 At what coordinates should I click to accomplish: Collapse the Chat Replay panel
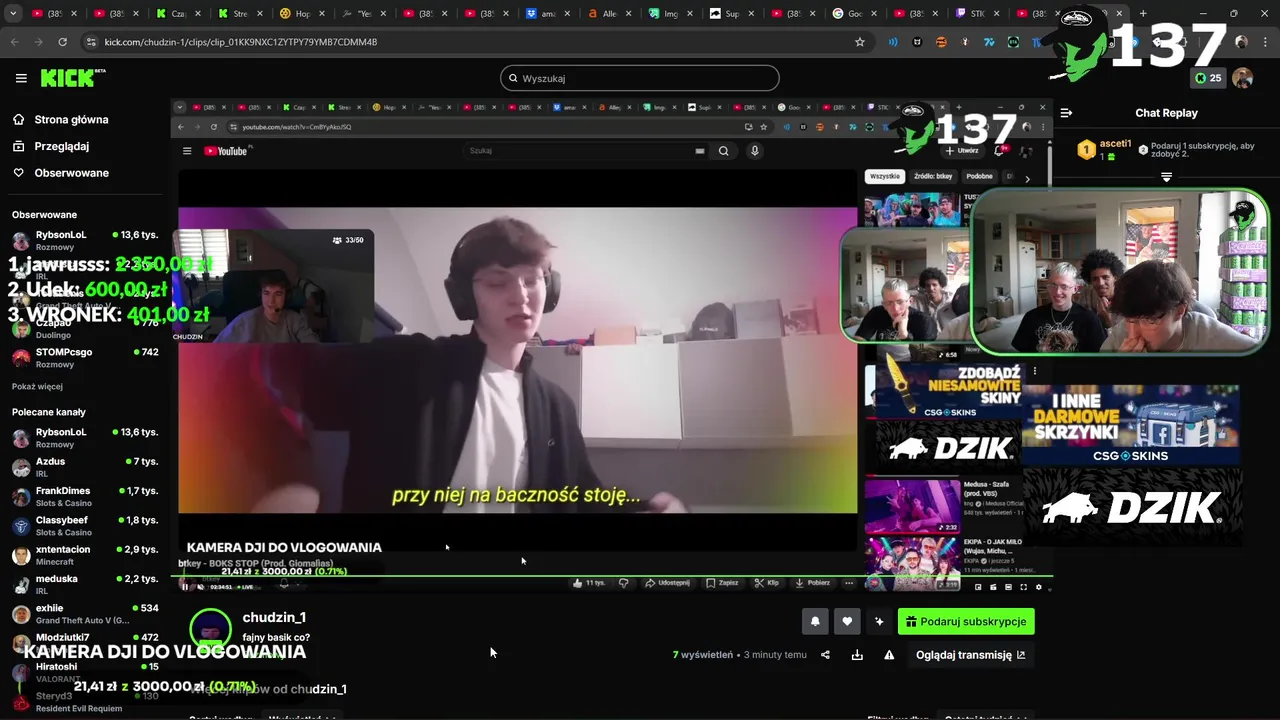(x=1066, y=113)
